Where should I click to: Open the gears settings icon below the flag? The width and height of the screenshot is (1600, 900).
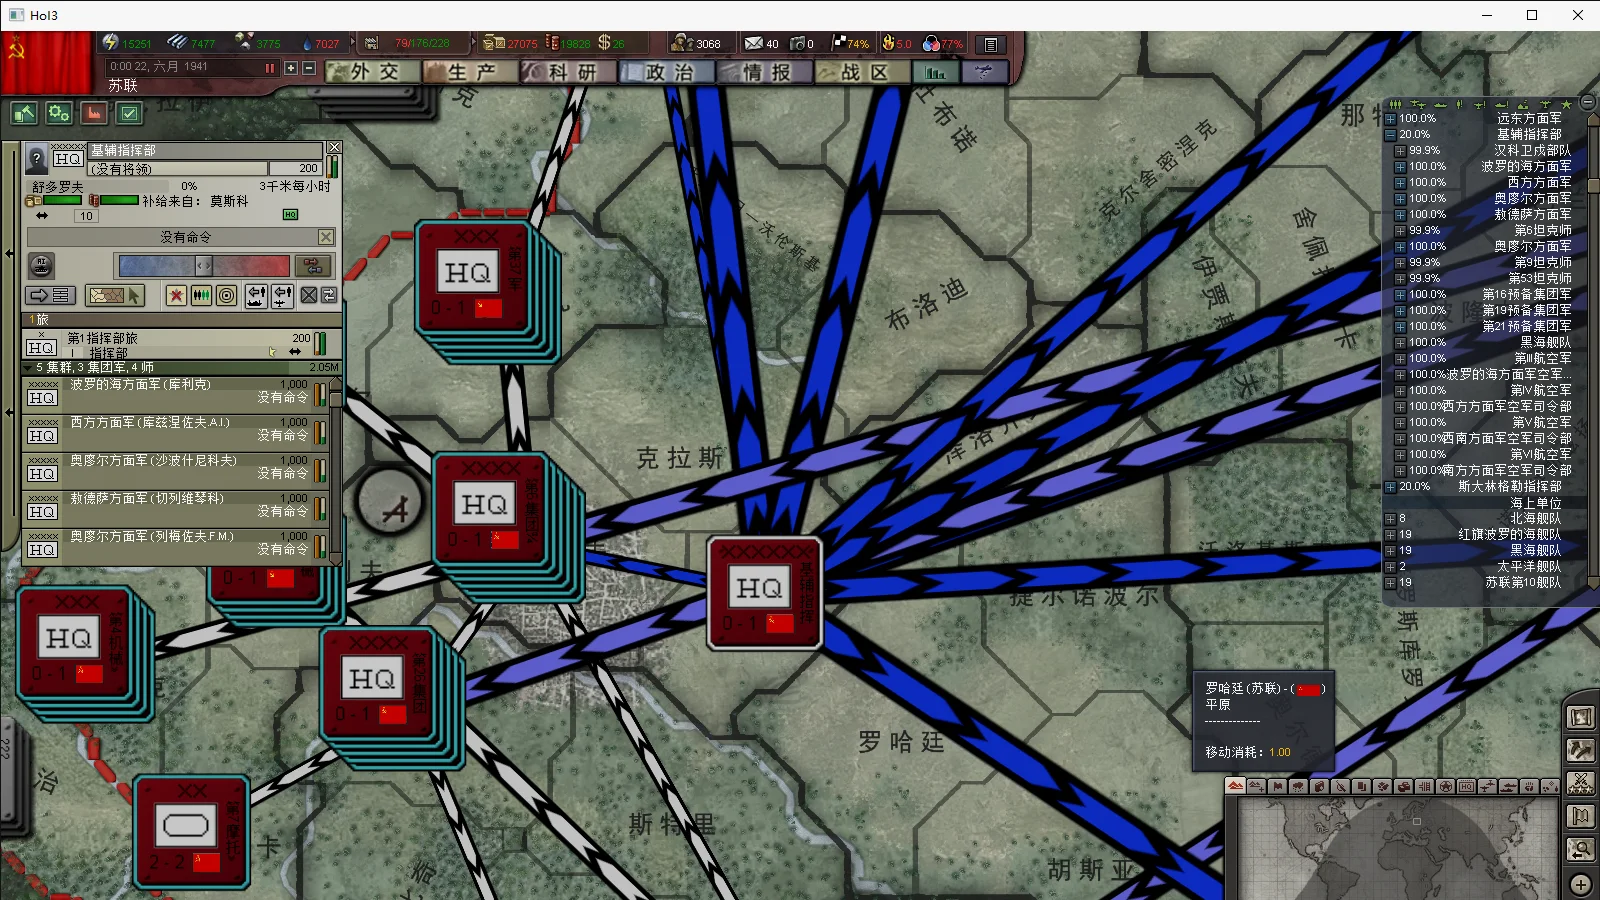59,113
